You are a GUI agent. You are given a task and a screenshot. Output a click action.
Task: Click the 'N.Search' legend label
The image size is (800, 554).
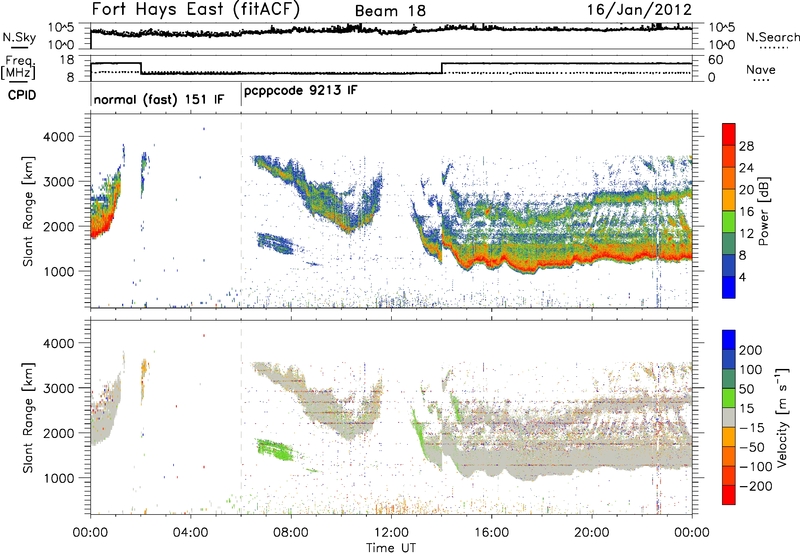pos(772,37)
